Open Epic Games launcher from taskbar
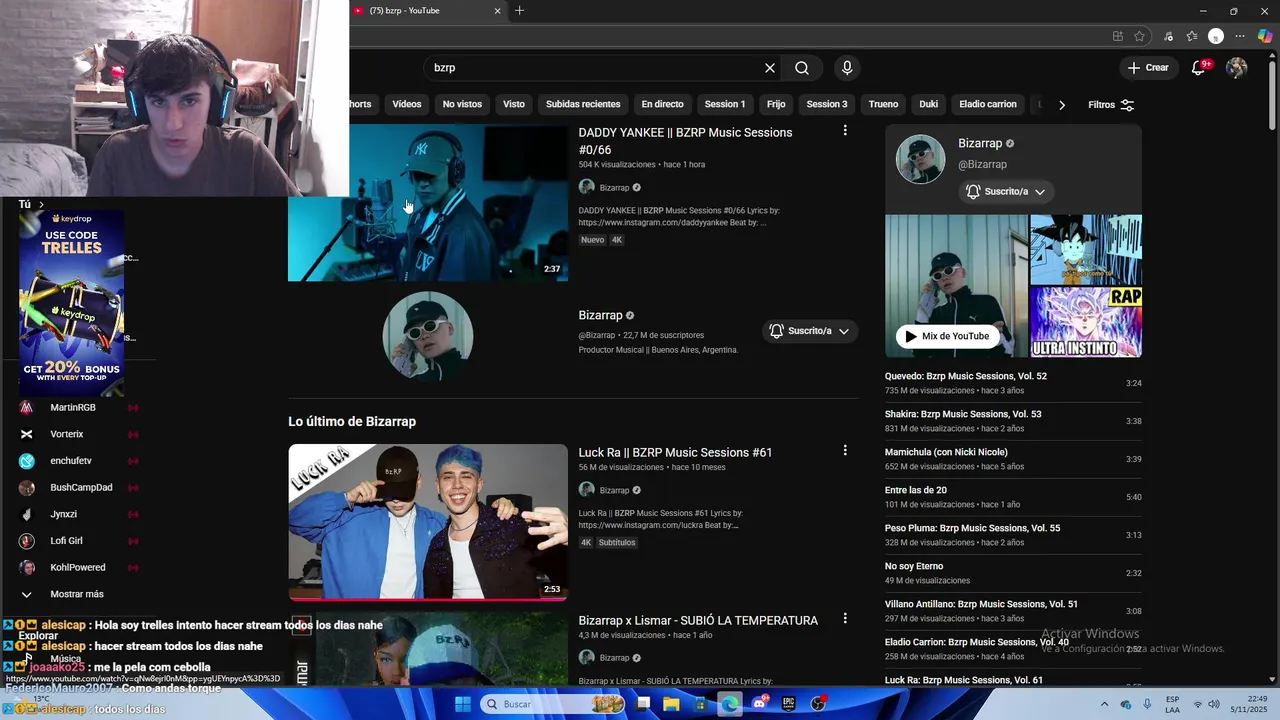1280x720 pixels. [x=789, y=704]
